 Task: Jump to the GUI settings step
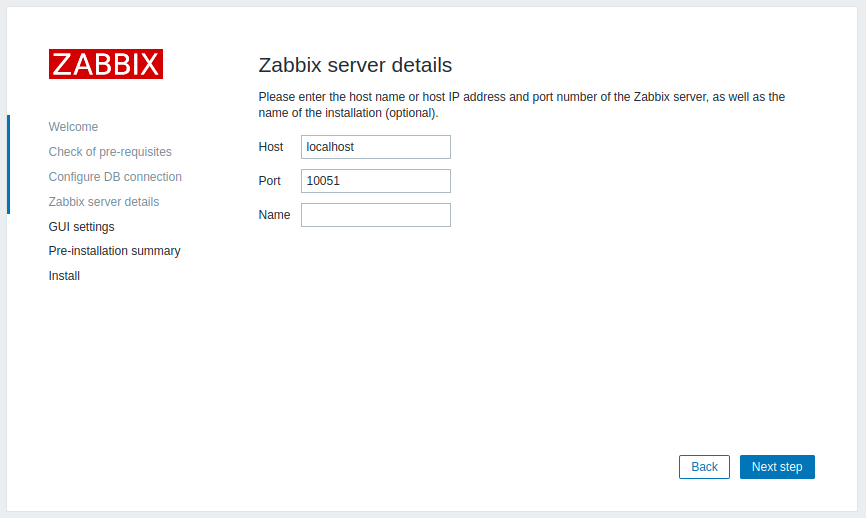click(x=81, y=227)
